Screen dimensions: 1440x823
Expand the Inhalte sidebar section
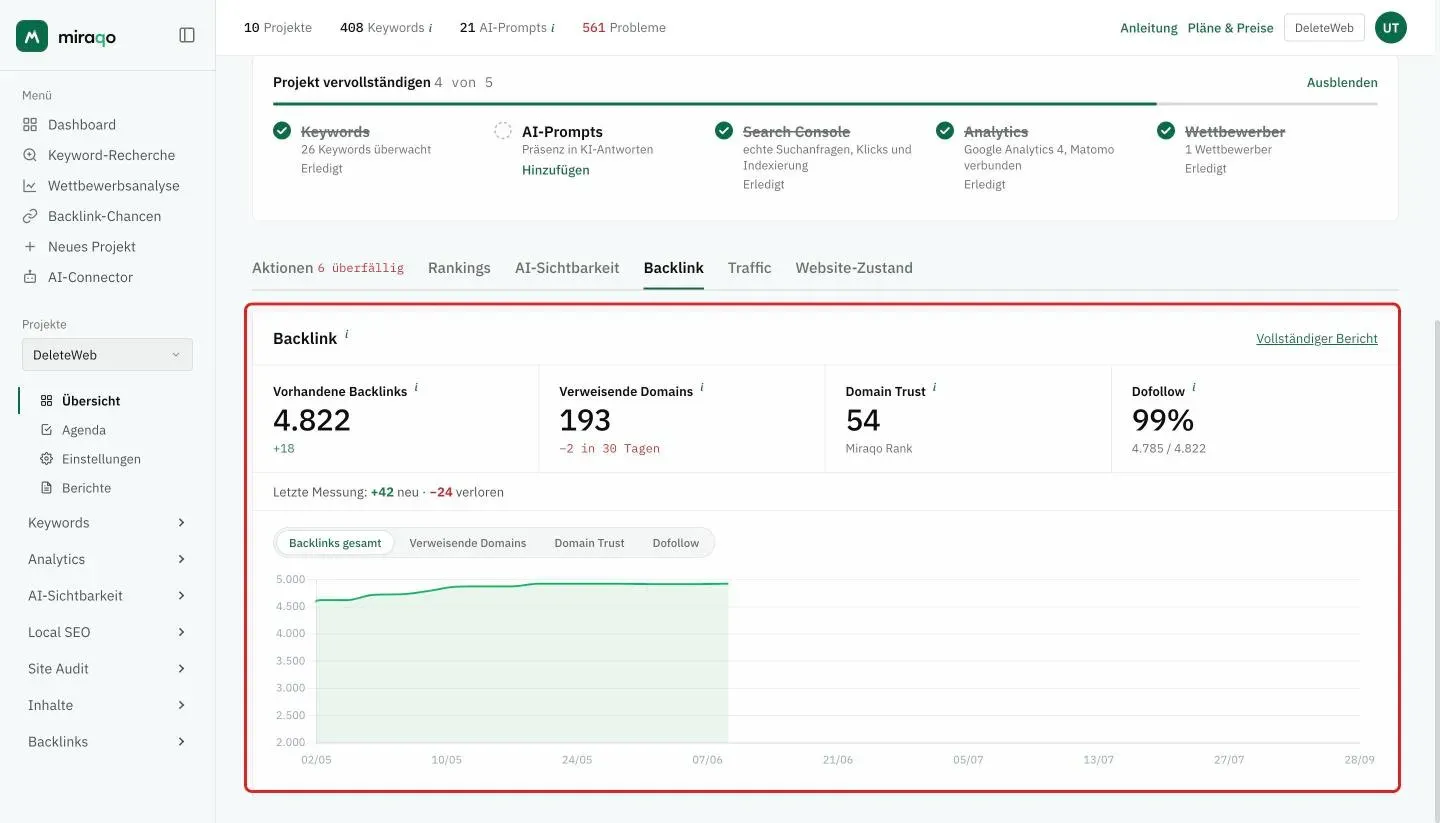coord(107,705)
